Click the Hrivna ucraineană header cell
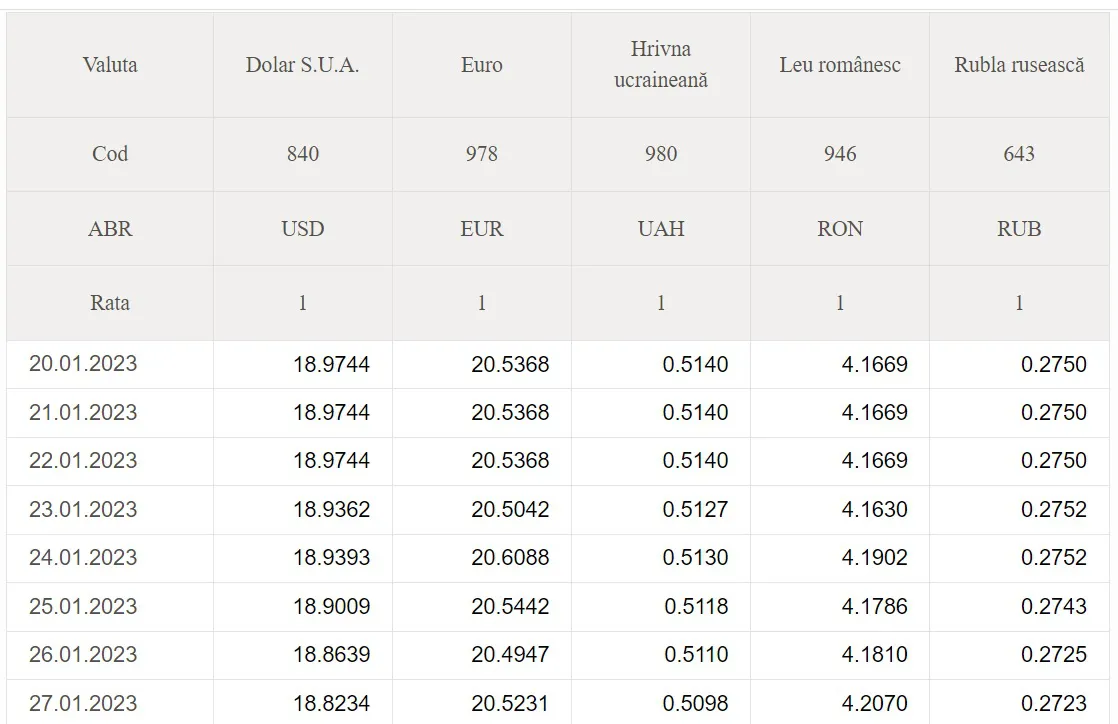This screenshot has width=1118, height=724. click(x=661, y=65)
